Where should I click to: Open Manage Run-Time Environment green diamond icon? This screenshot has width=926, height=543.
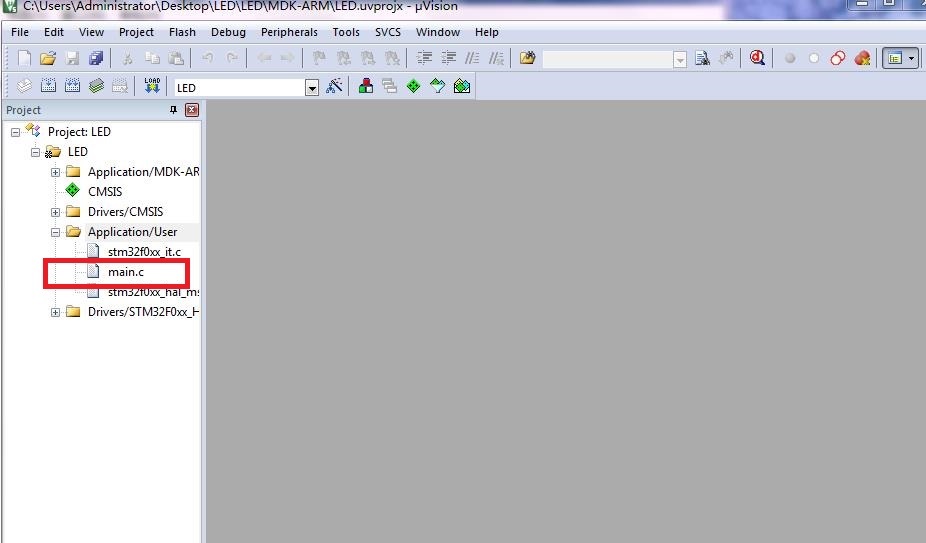pyautogui.click(x=413, y=86)
